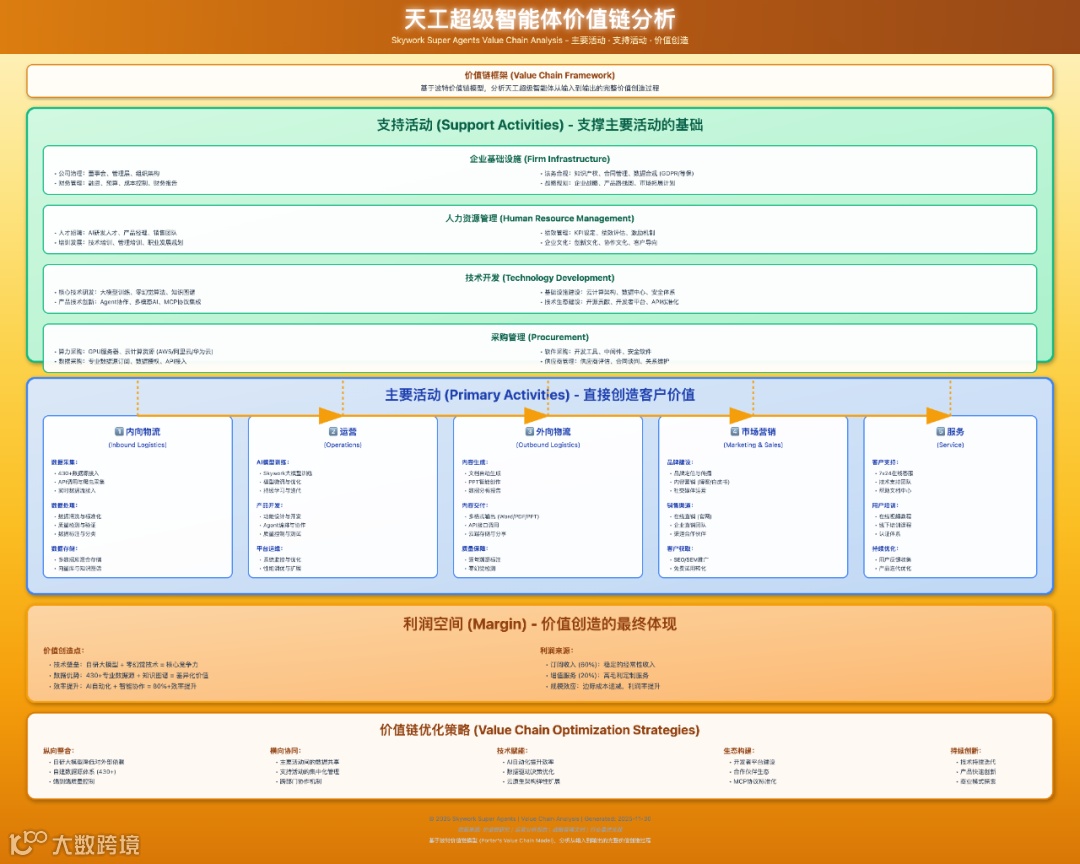This screenshot has width=1080, height=864.
Task: Click the Skywork大模型训练 bullet item
Action: pyautogui.click(x=287, y=473)
